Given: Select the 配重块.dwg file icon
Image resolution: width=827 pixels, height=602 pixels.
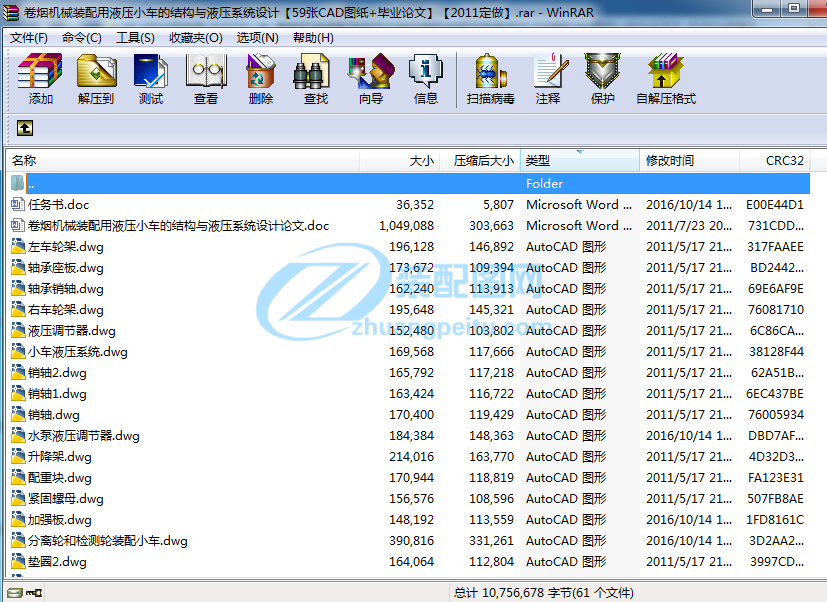Looking at the screenshot, I should click(18, 477).
